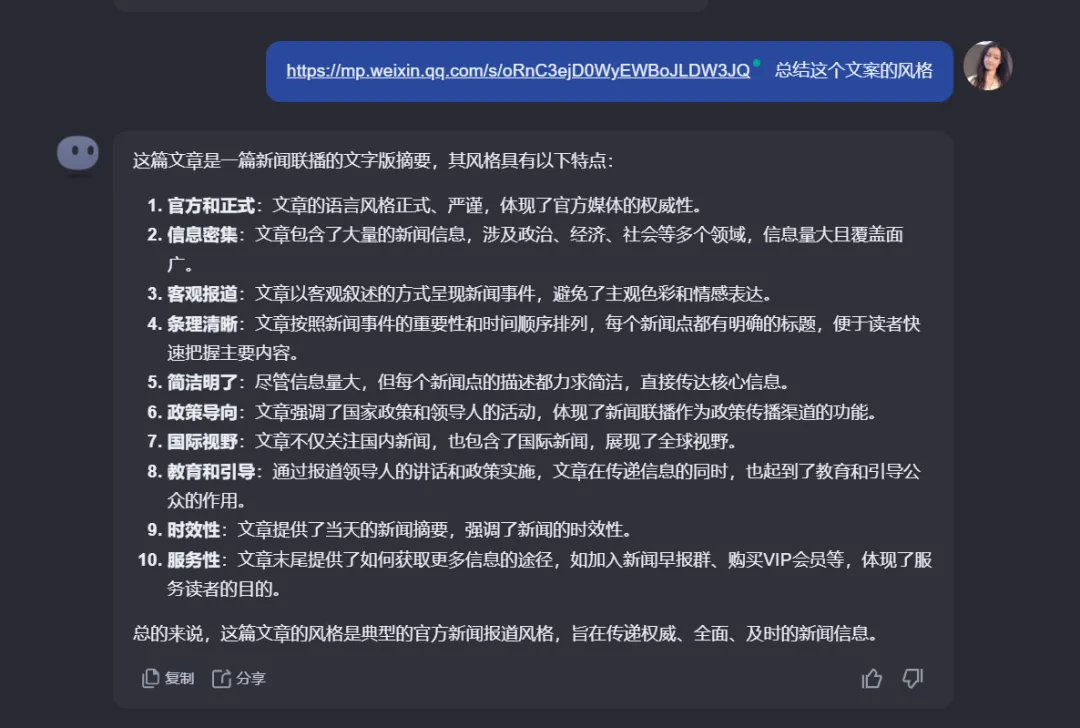This screenshot has height=728, width=1080.
Task: Select list item 简洁明了
Action: tap(468, 382)
